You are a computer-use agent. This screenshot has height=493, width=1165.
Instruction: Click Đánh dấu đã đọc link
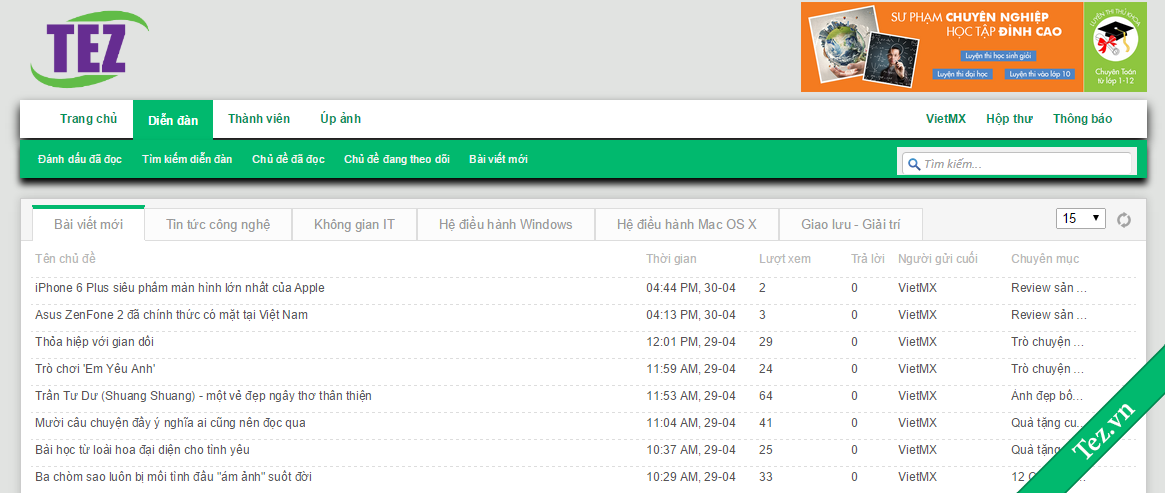click(80, 159)
